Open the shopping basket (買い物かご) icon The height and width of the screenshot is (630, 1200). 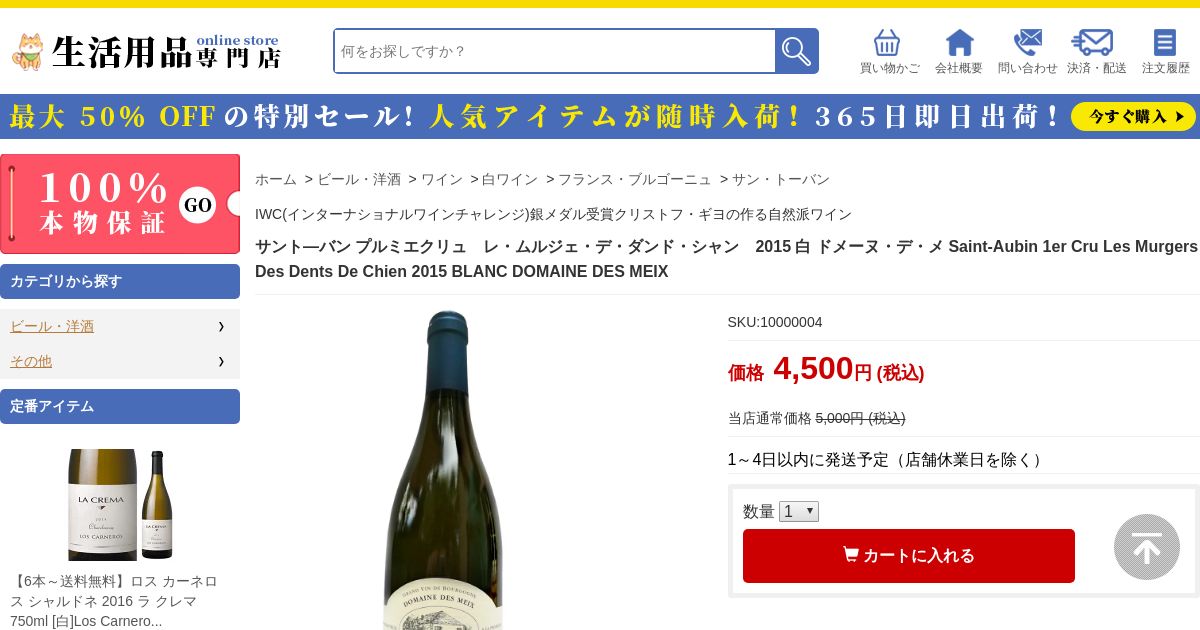coord(887,43)
